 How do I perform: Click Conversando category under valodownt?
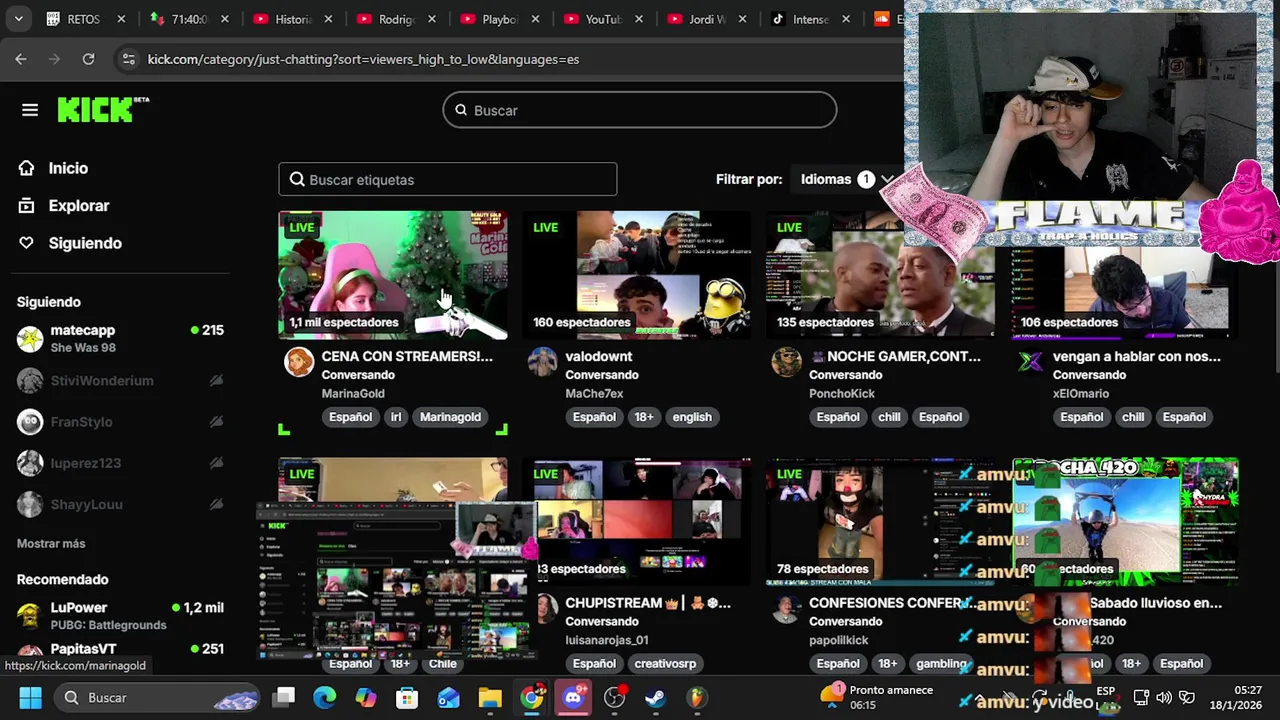click(602, 375)
